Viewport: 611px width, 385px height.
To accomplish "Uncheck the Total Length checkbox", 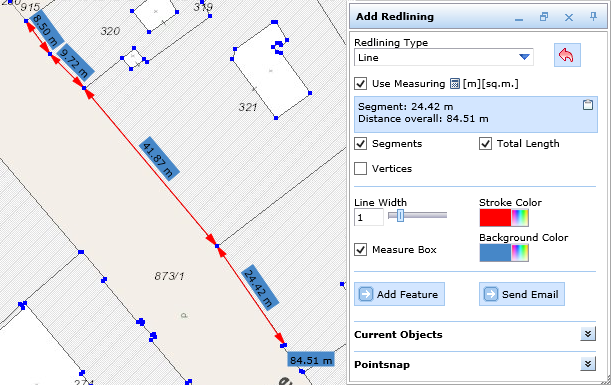I will click(485, 143).
